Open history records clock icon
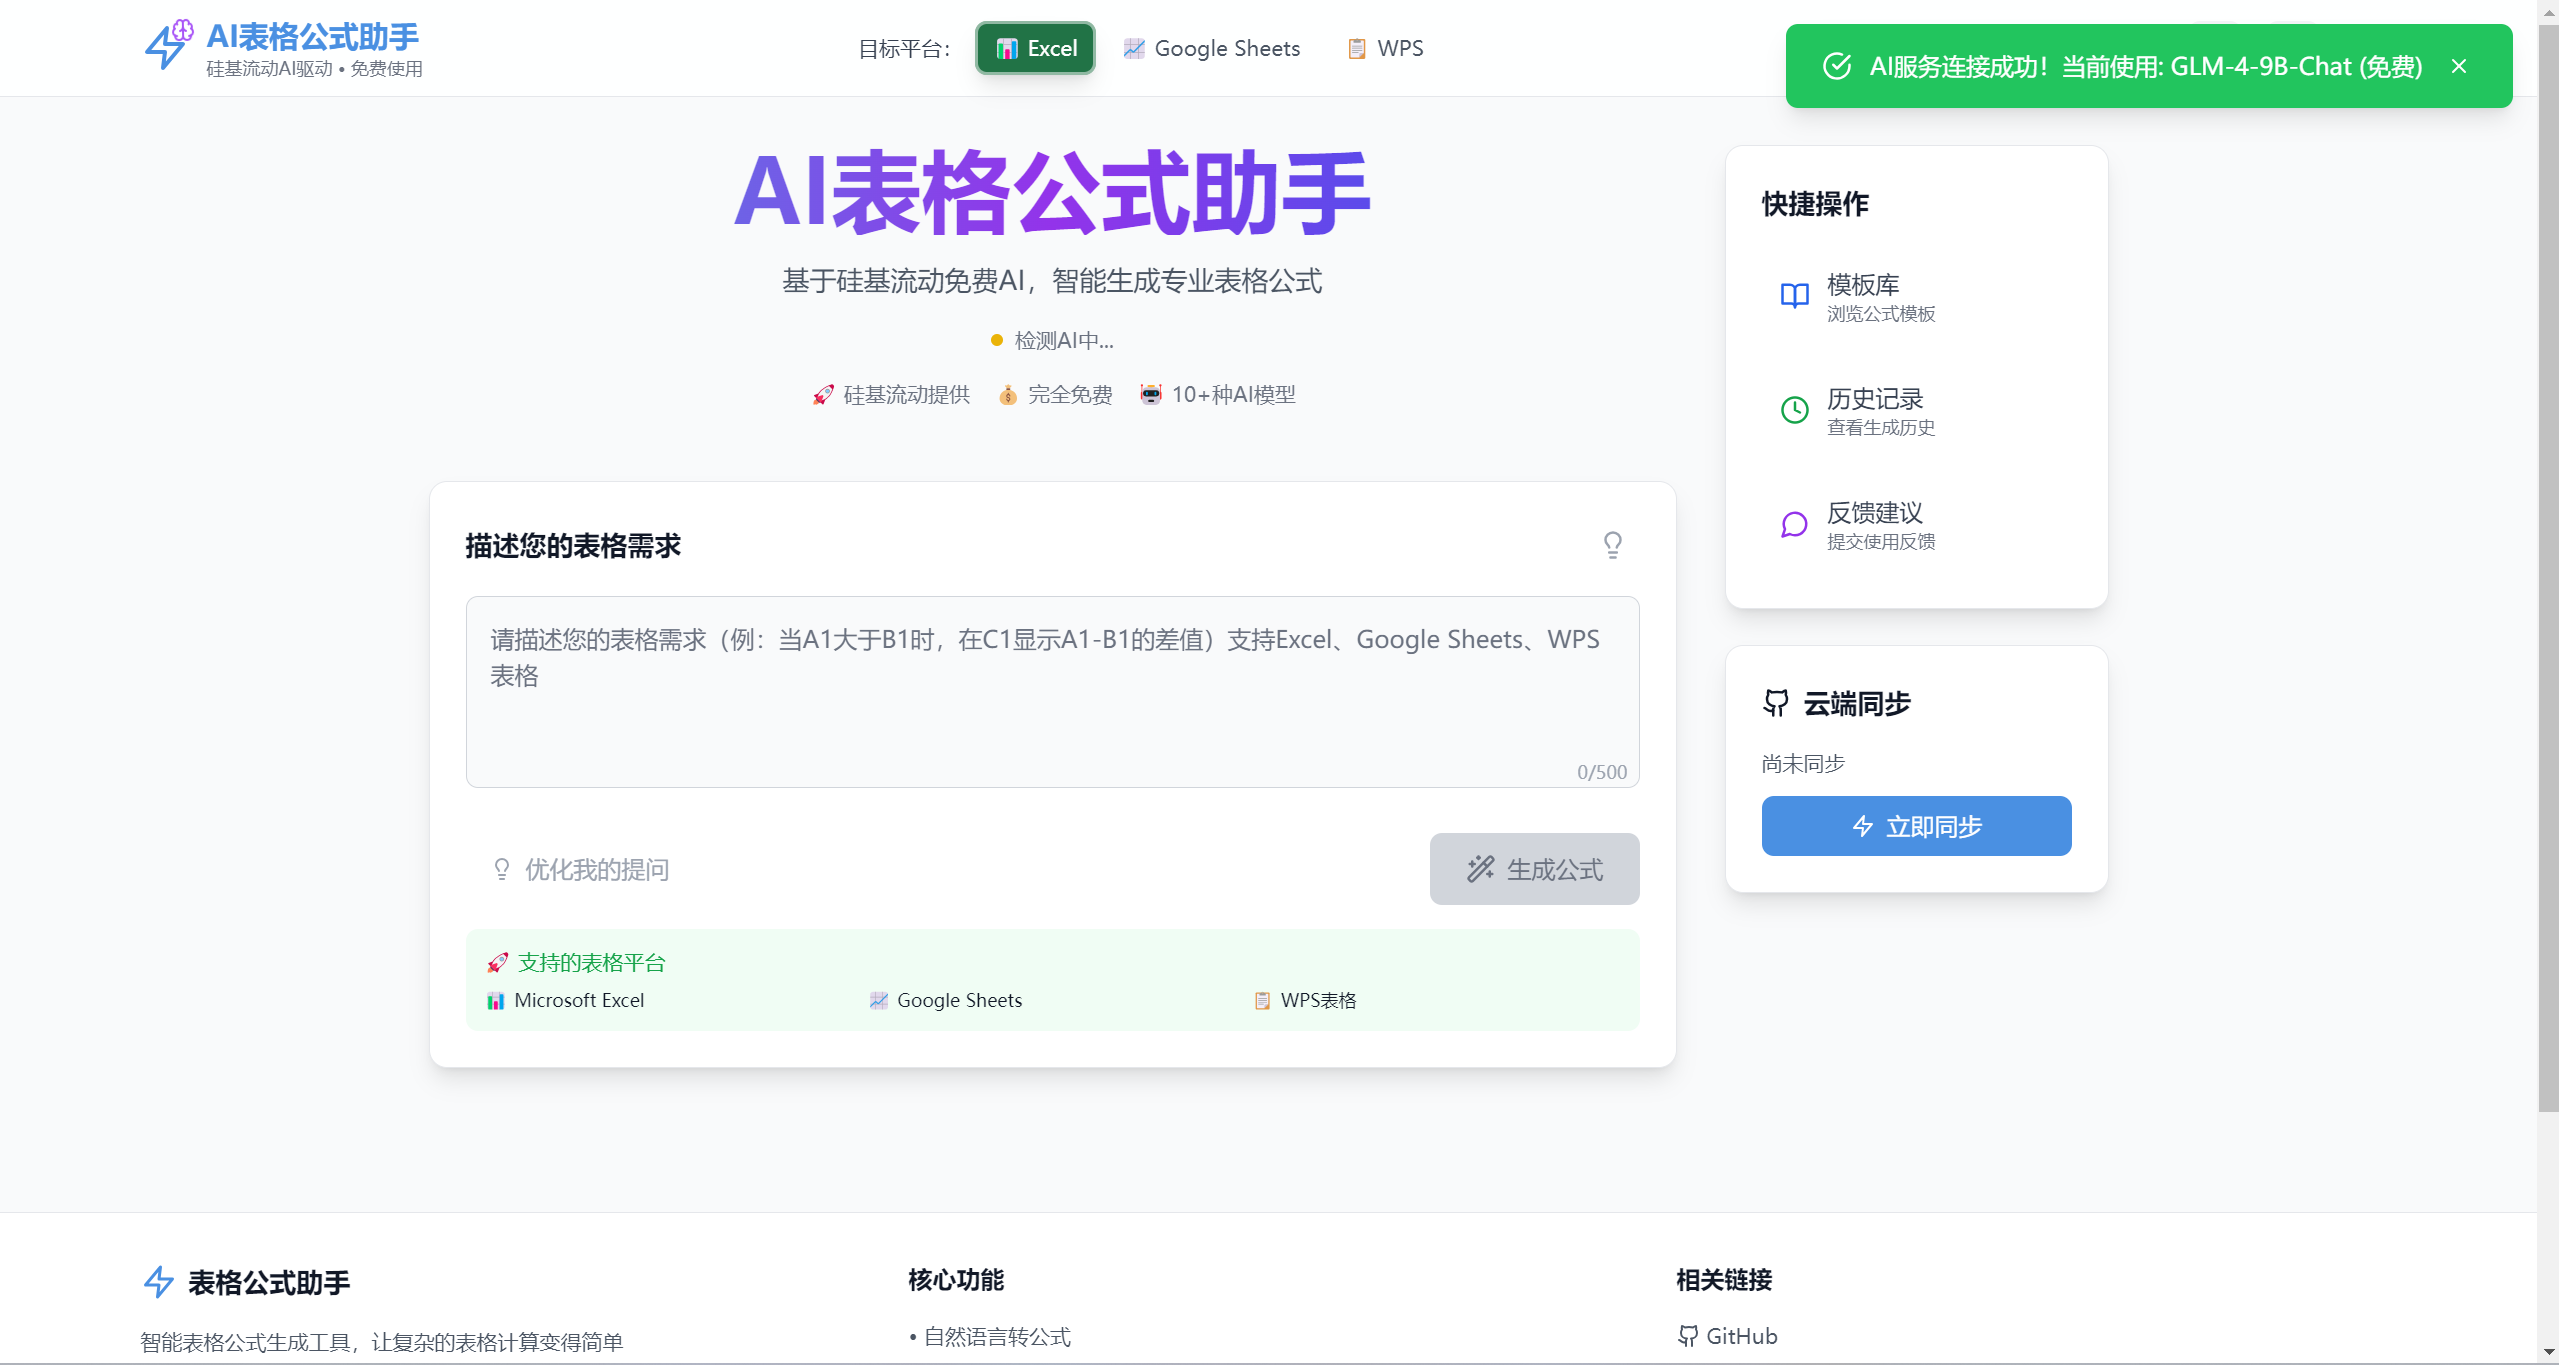 click(x=1794, y=410)
